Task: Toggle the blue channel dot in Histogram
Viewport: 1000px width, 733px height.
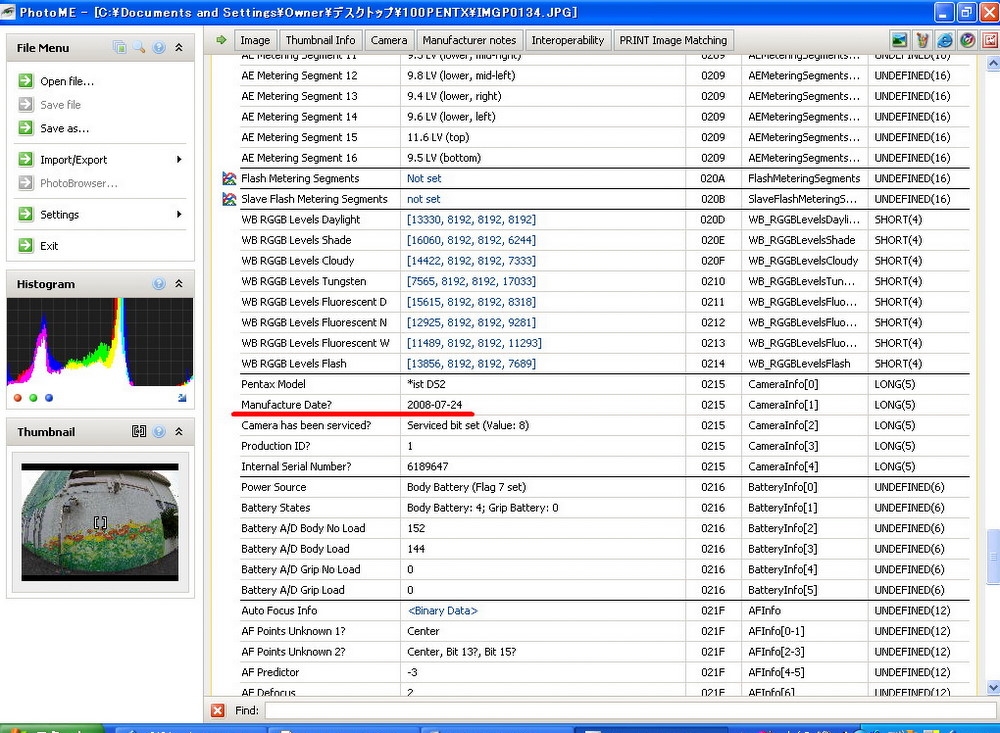Action: (49, 398)
